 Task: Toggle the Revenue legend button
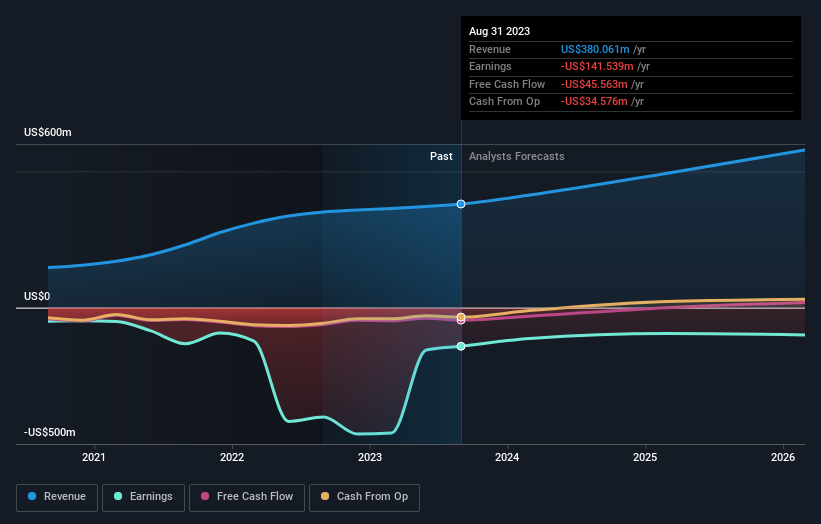pyautogui.click(x=57, y=497)
